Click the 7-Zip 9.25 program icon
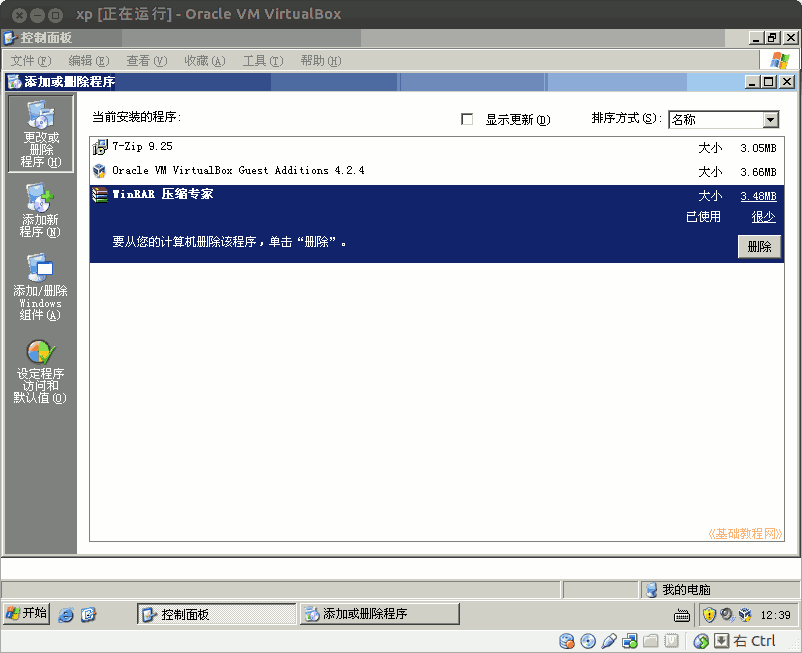The image size is (802, 653). coord(100,147)
